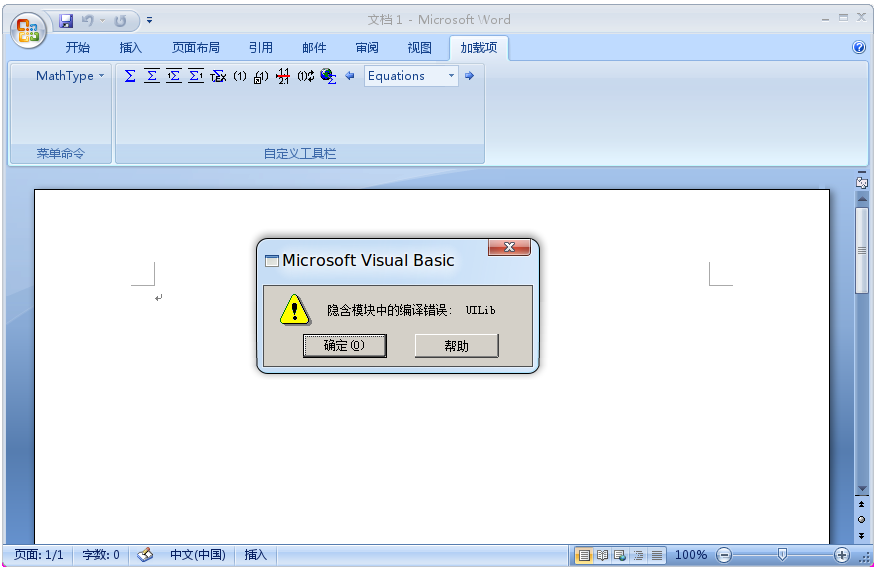Image resolution: width=876 pixels, height=568 pixels.
Task: Open MathType web globe icon
Action: coord(328,76)
